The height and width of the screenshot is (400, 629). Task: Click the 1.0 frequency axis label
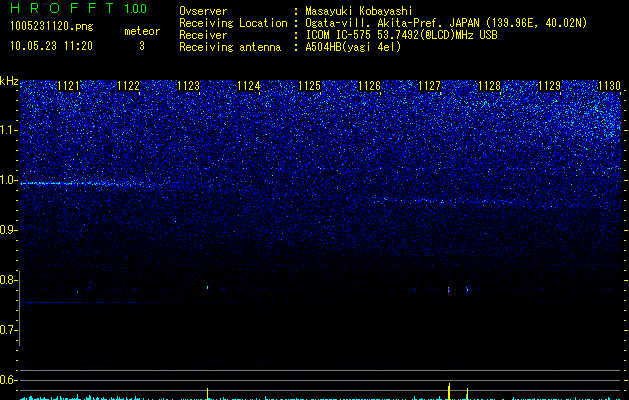click(x=9, y=180)
